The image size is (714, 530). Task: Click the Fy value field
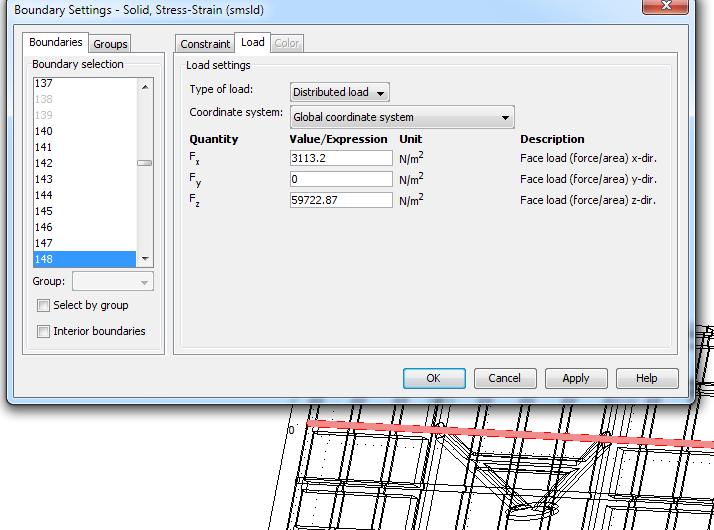[341, 179]
